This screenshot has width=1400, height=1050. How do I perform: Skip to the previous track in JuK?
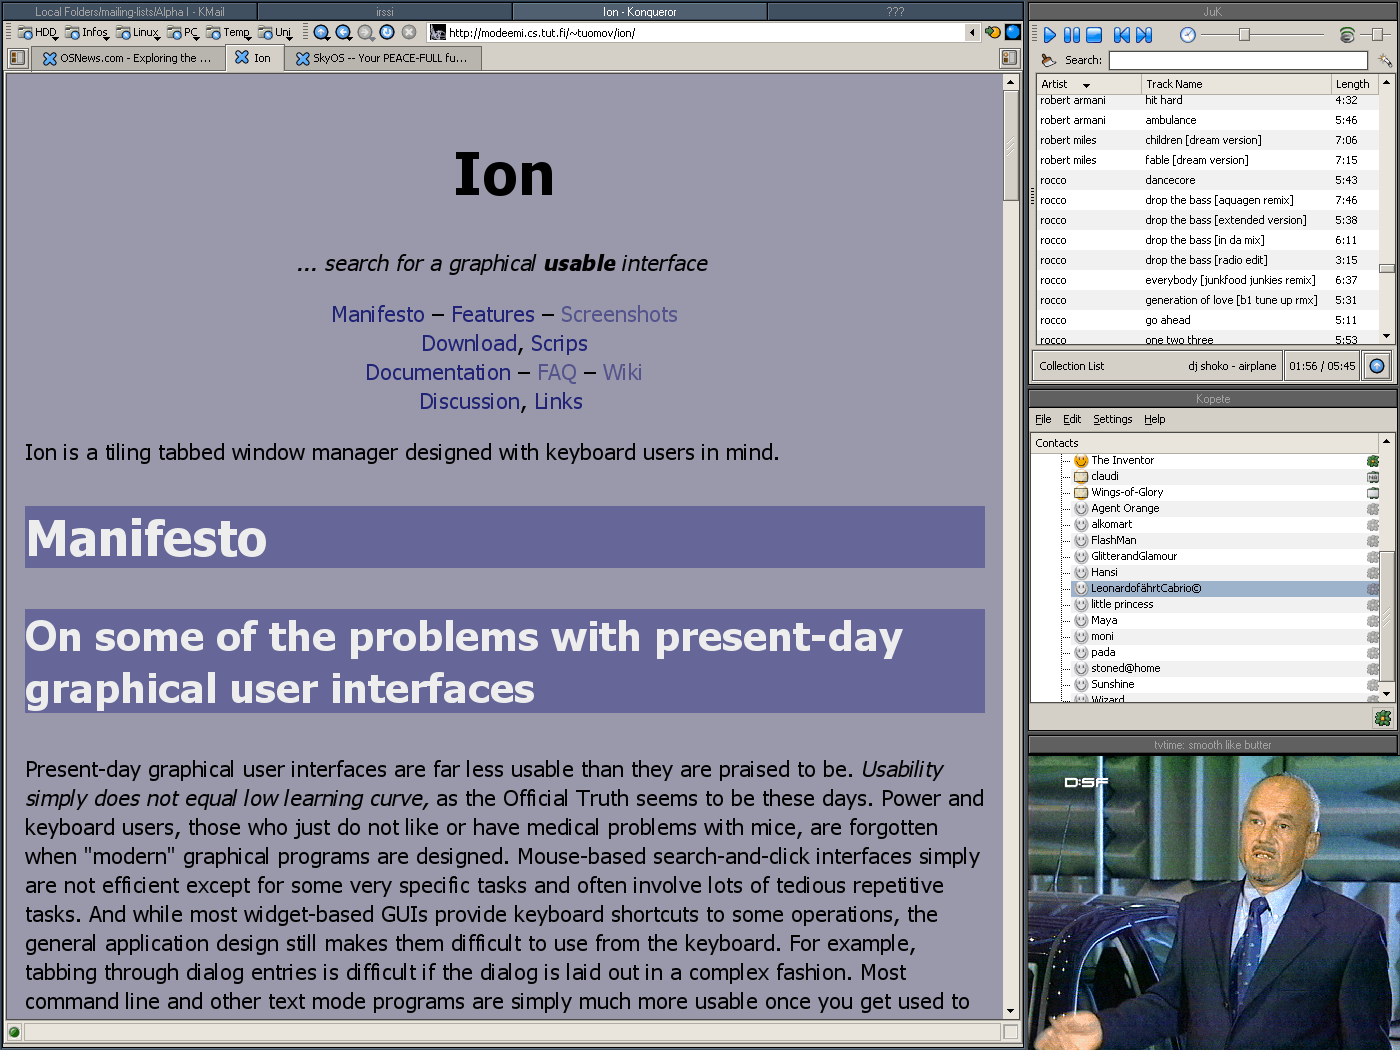pyautogui.click(x=1122, y=35)
